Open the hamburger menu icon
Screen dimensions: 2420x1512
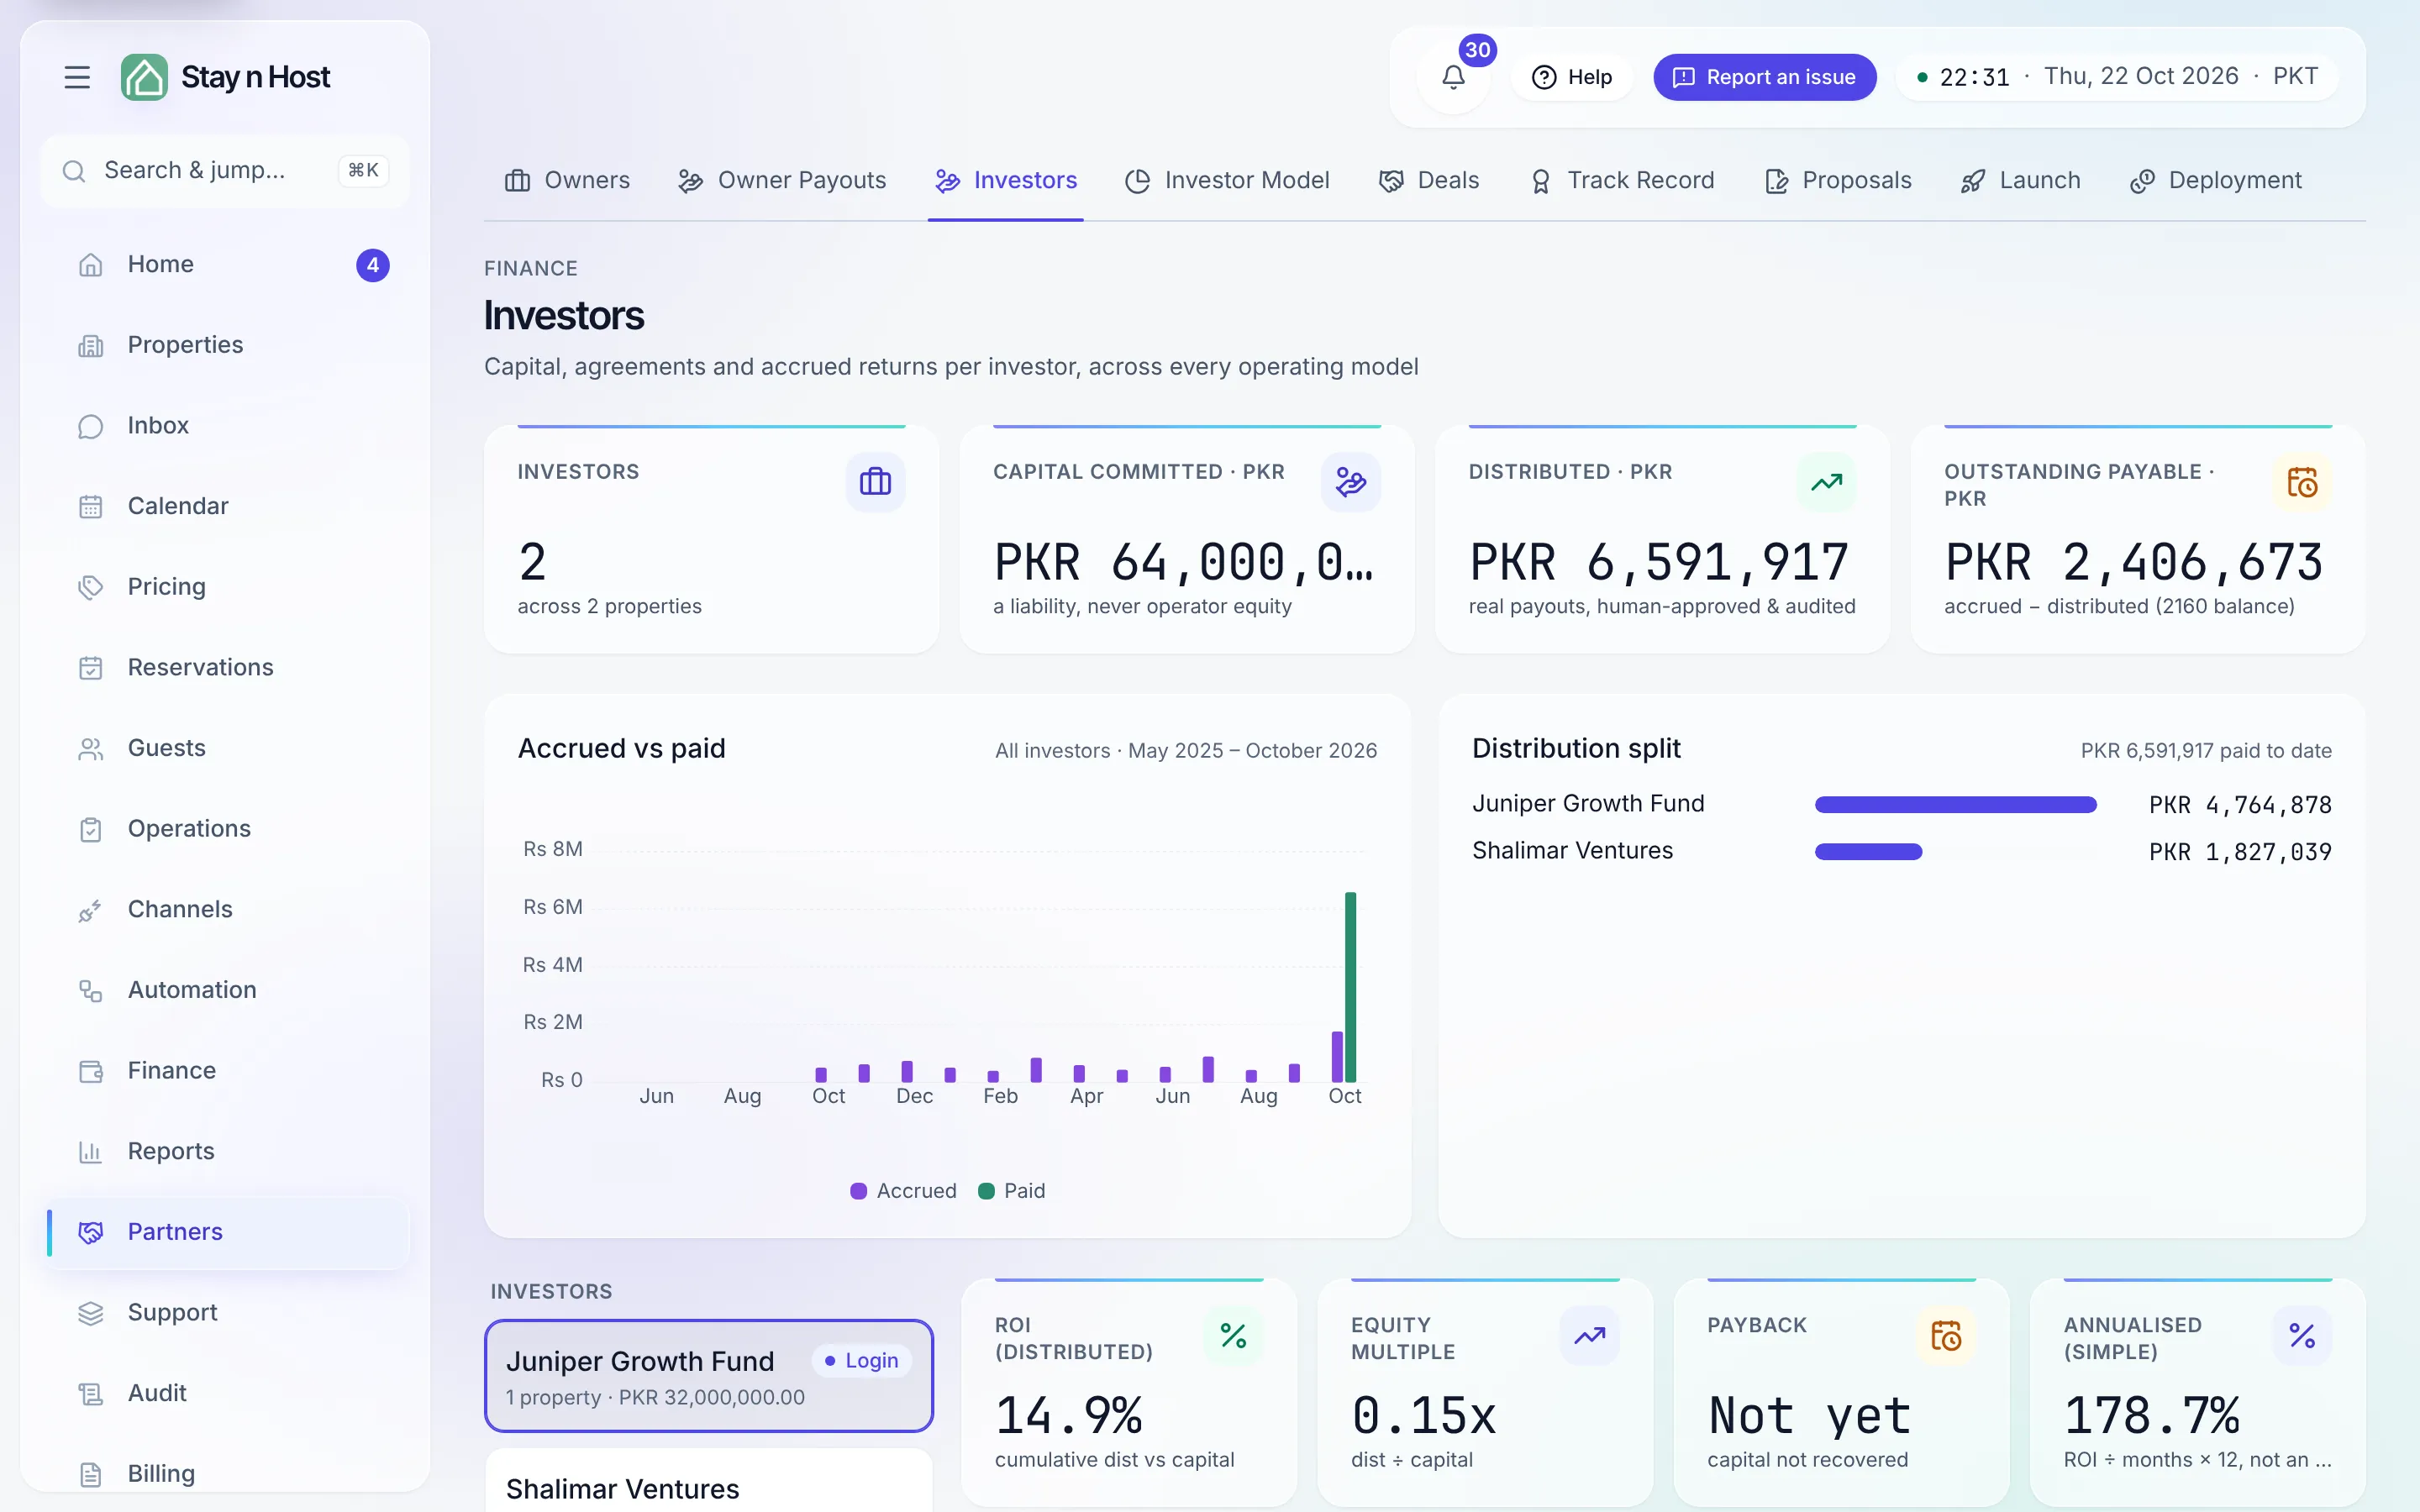coord(77,77)
